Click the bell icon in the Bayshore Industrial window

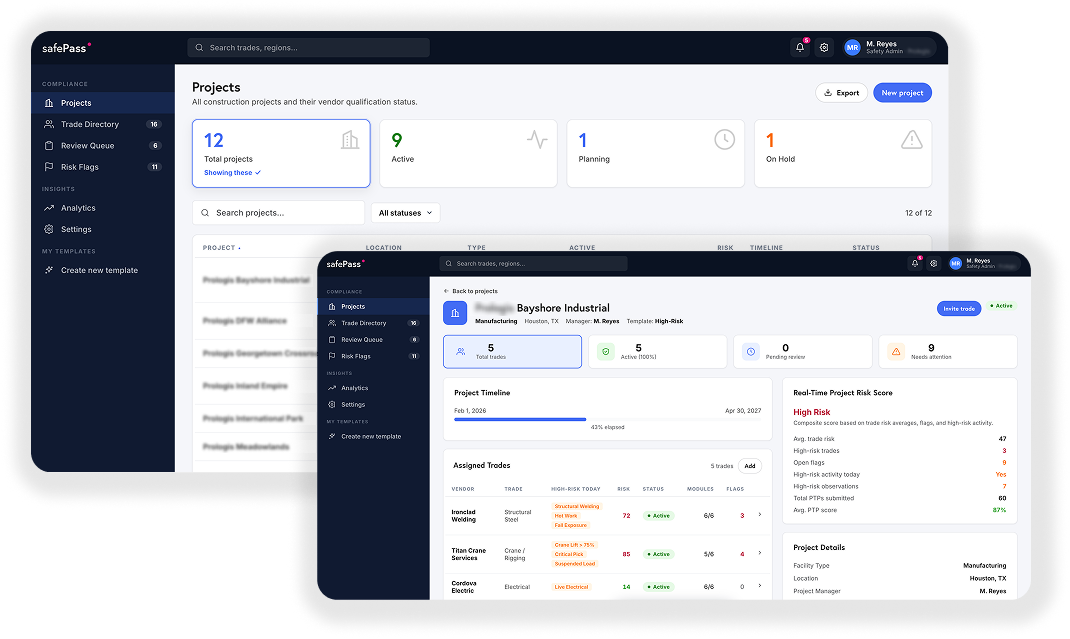pos(915,264)
